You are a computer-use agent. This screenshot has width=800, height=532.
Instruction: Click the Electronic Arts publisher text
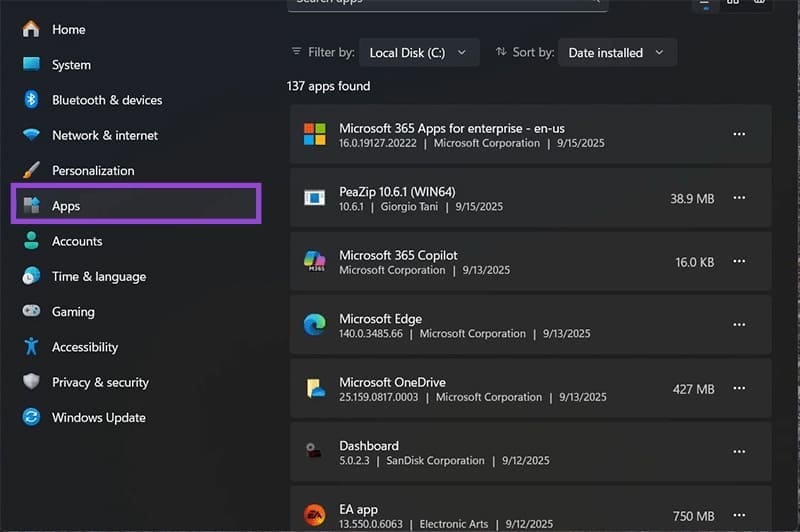pyautogui.click(x=454, y=524)
